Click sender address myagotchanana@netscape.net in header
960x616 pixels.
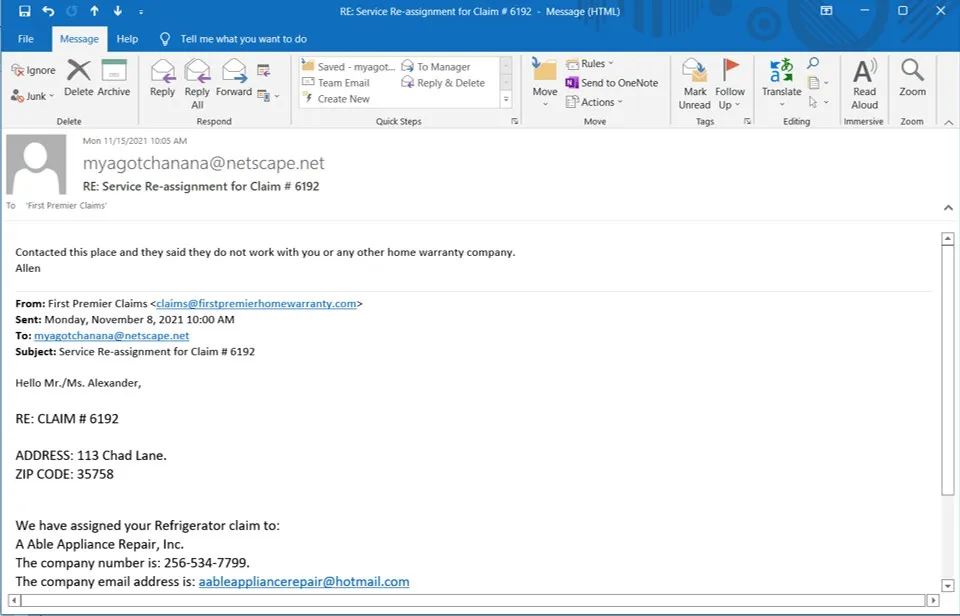click(203, 163)
